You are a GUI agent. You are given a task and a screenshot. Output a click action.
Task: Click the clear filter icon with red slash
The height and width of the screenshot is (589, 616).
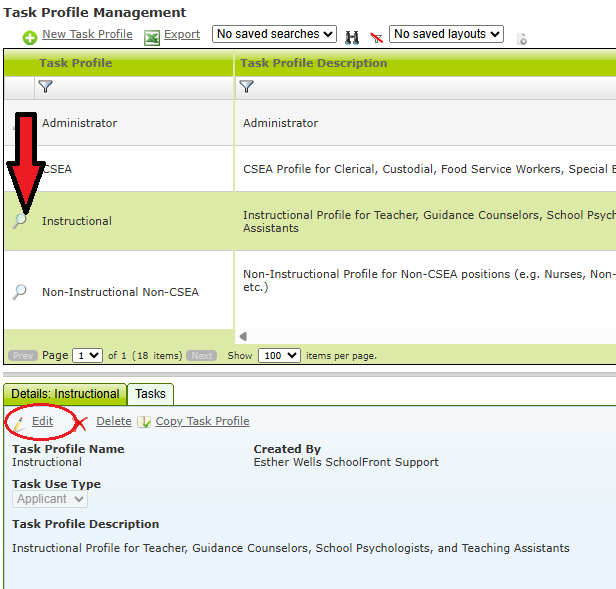pyautogui.click(x=376, y=37)
